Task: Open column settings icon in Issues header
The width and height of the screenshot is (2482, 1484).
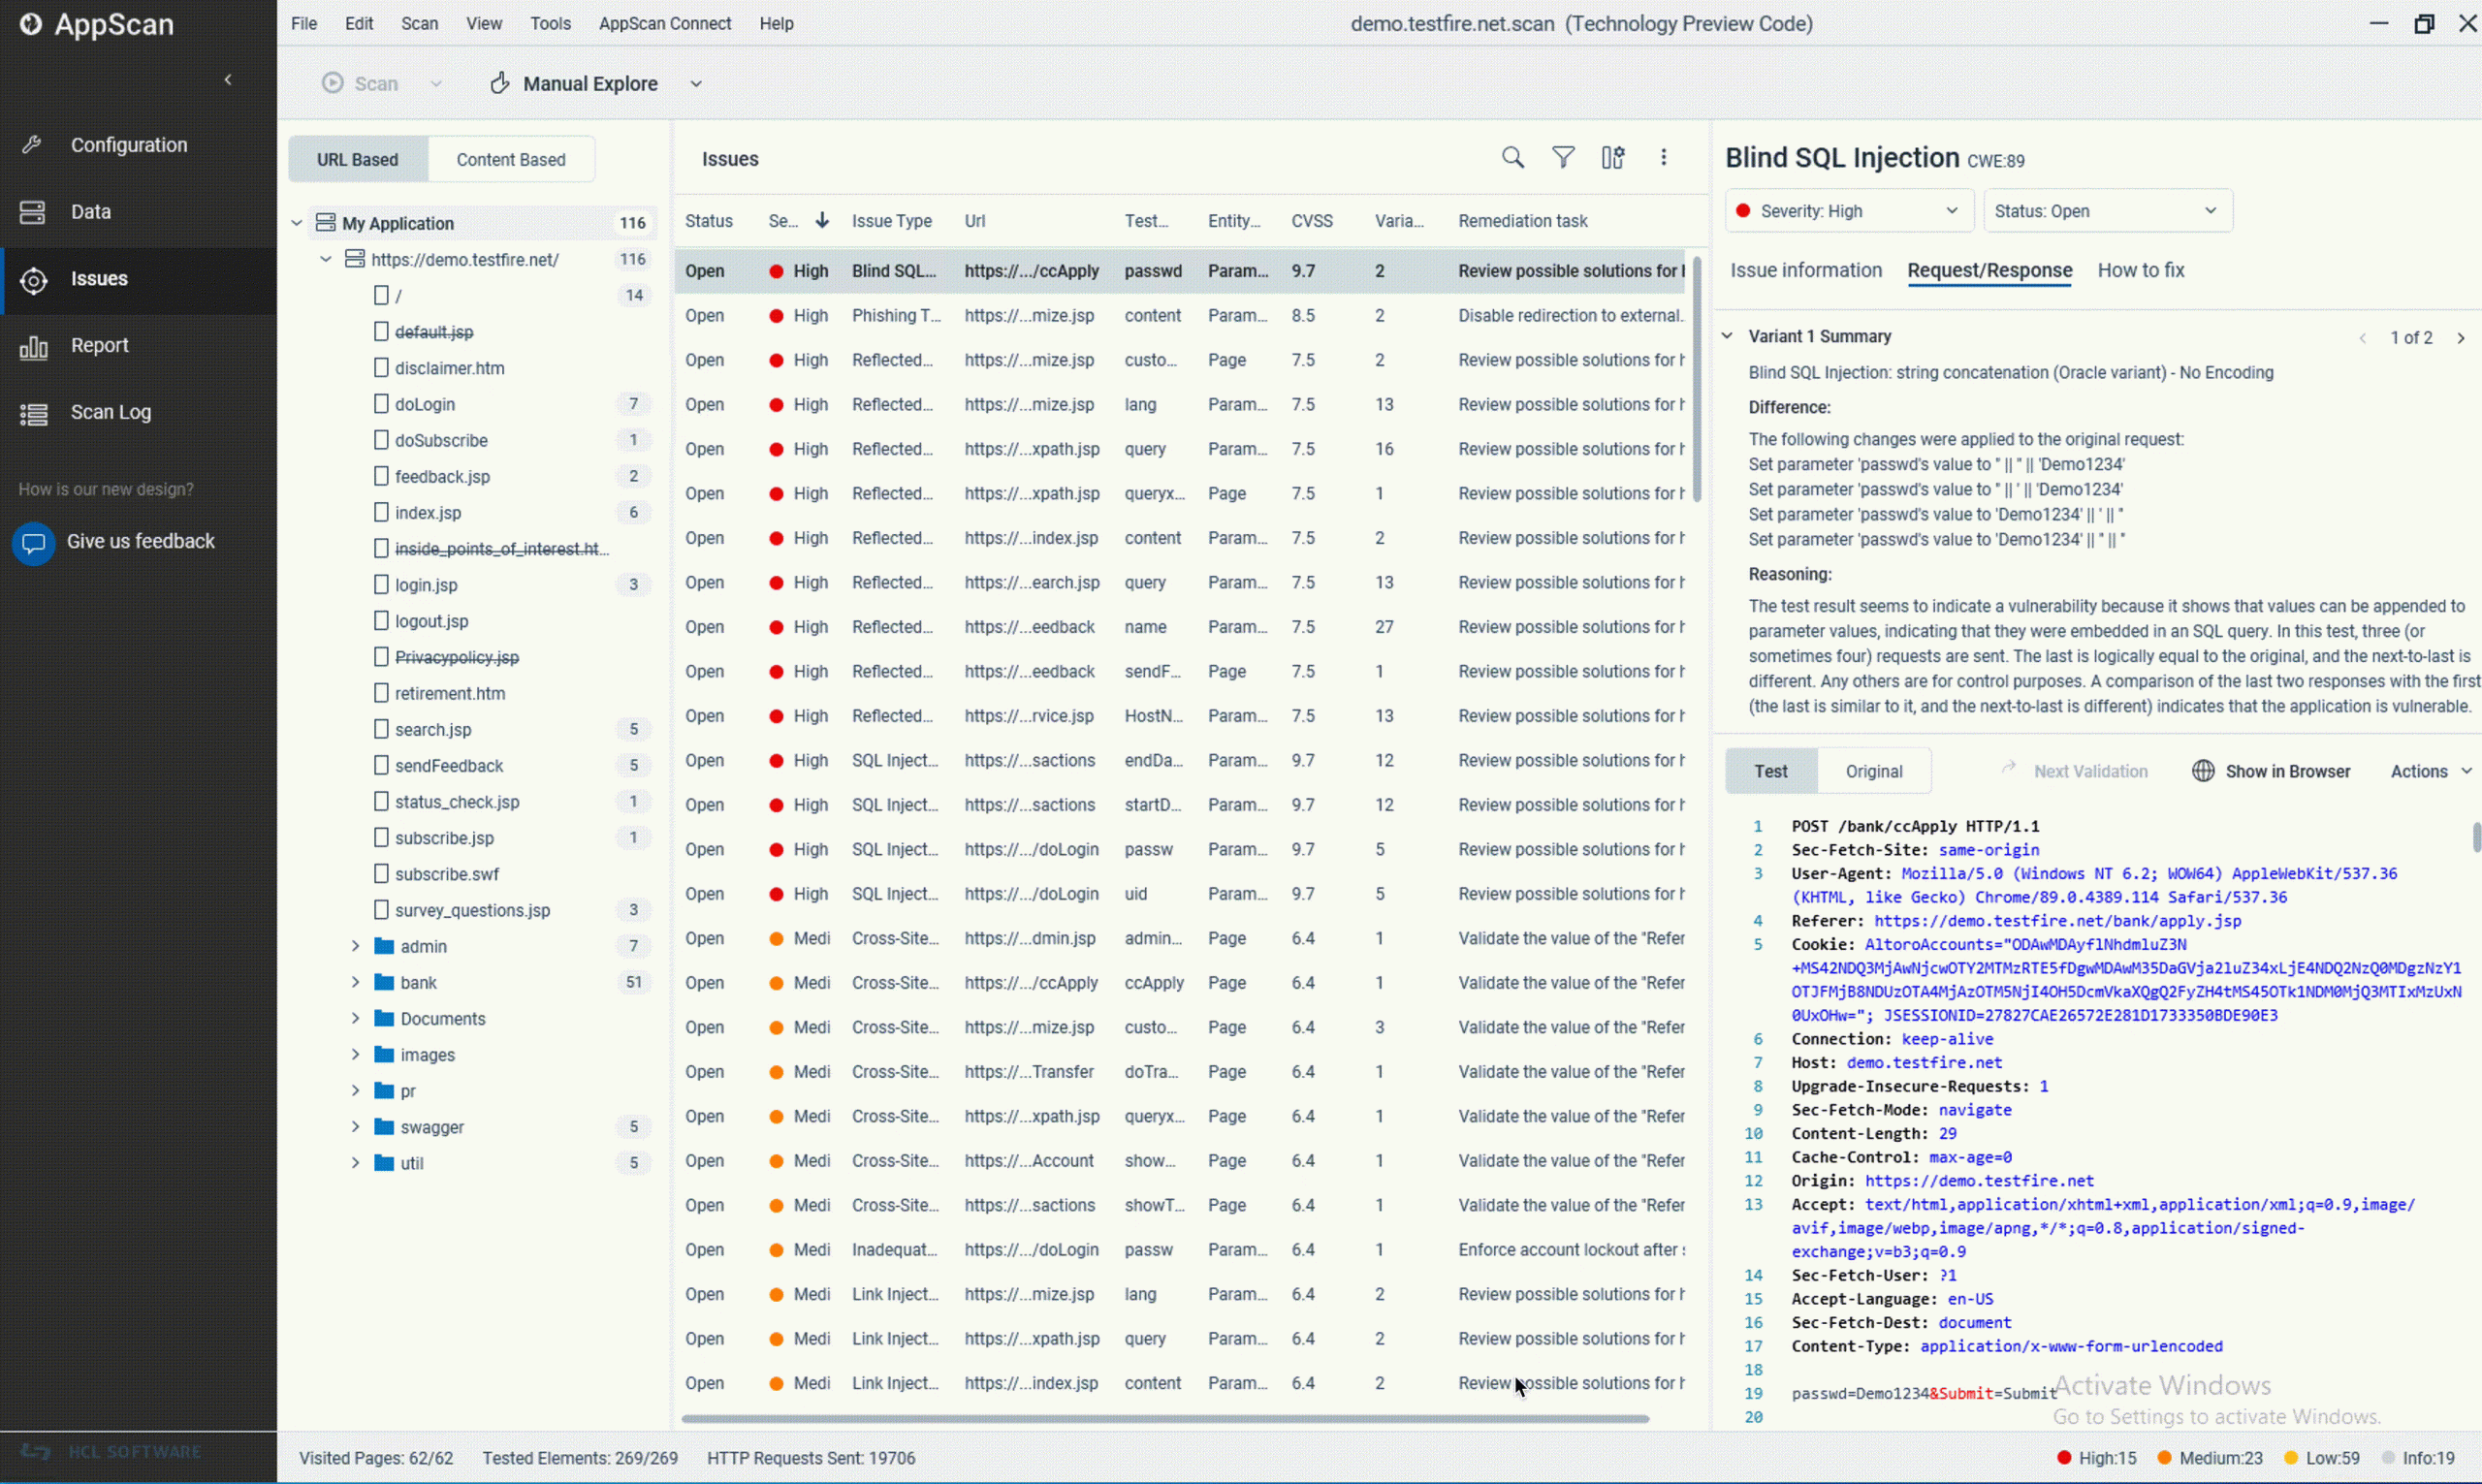Action: point(1612,158)
